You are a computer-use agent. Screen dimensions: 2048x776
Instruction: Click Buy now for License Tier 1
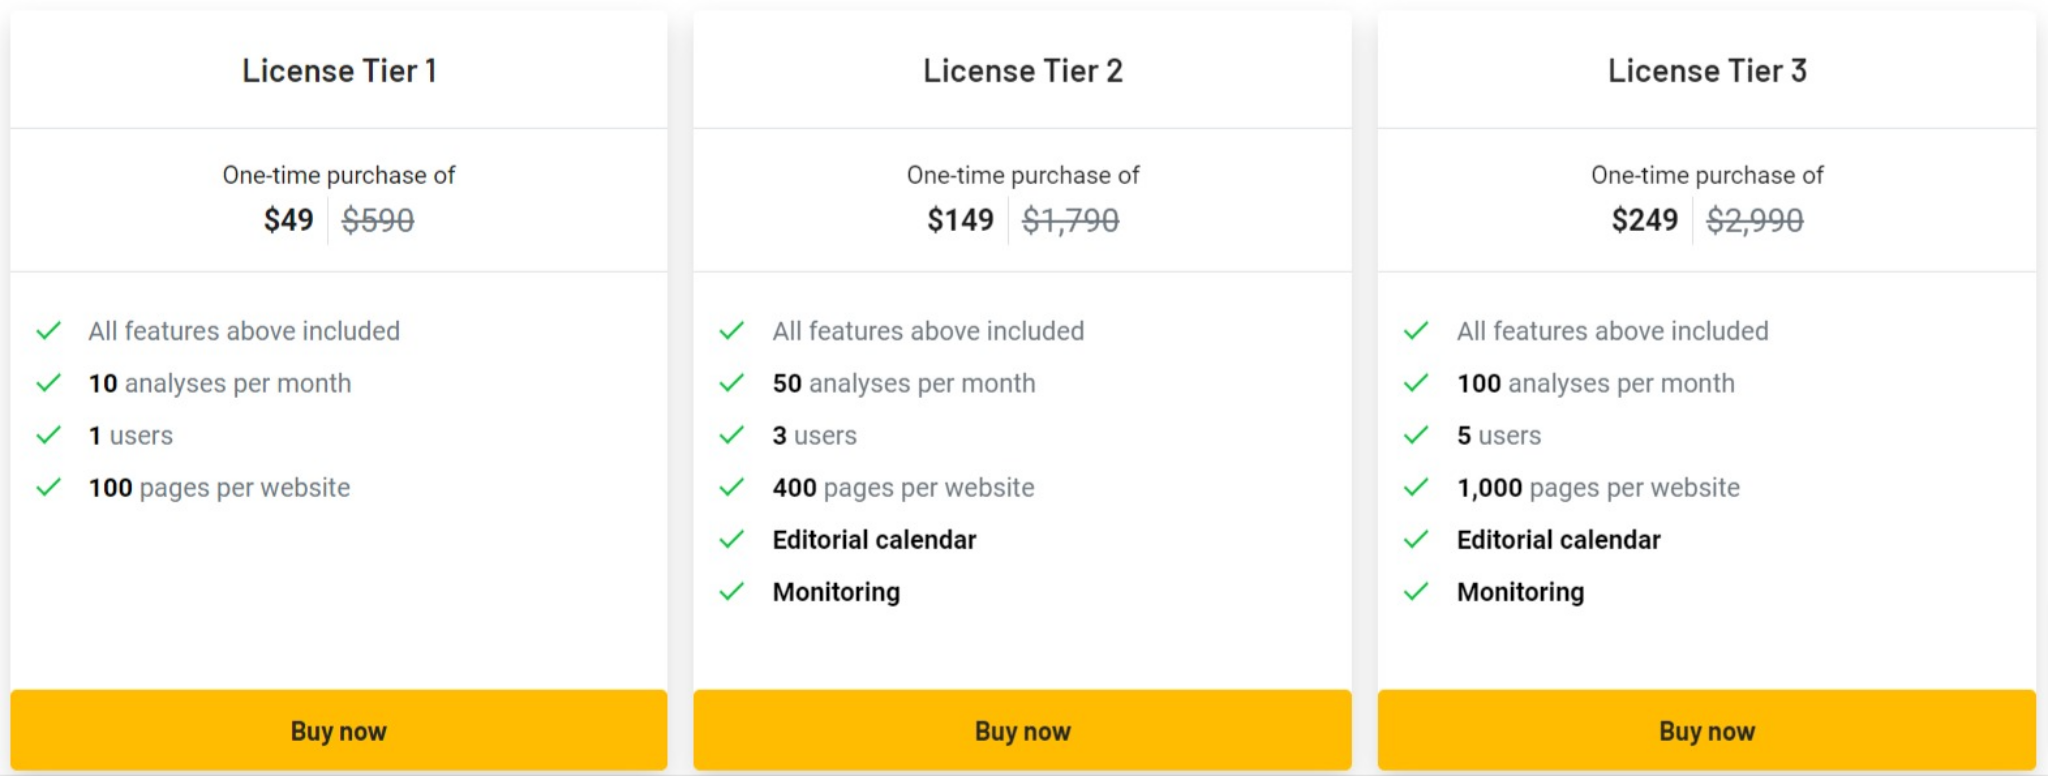pyautogui.click(x=338, y=730)
